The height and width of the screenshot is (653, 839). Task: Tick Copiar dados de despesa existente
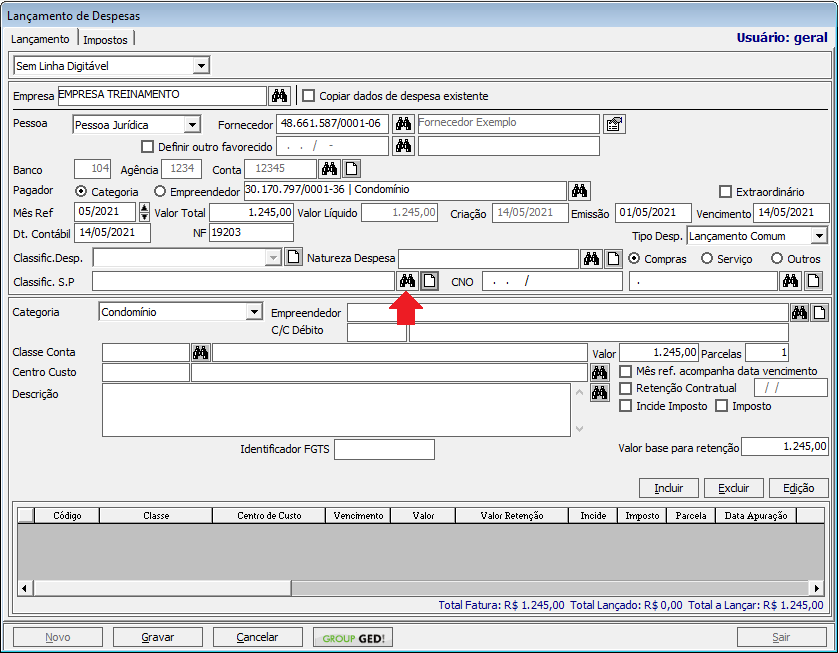coord(308,96)
